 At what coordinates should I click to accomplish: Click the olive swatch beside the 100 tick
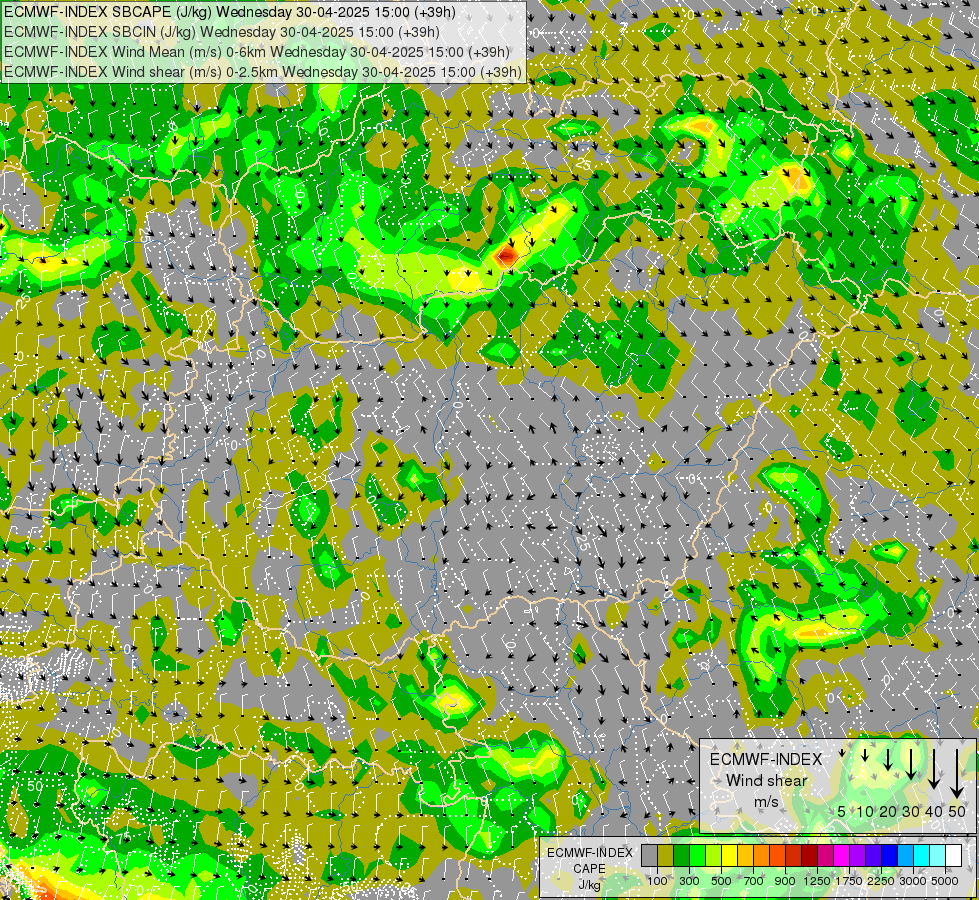[x=666, y=855]
